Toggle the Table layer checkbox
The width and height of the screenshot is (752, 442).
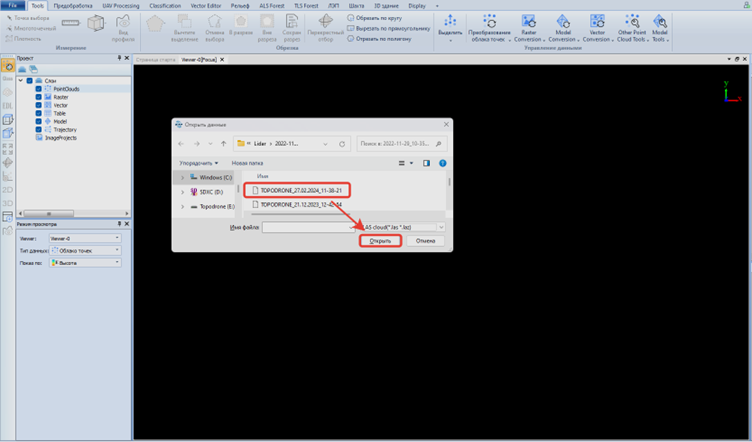[x=38, y=114]
